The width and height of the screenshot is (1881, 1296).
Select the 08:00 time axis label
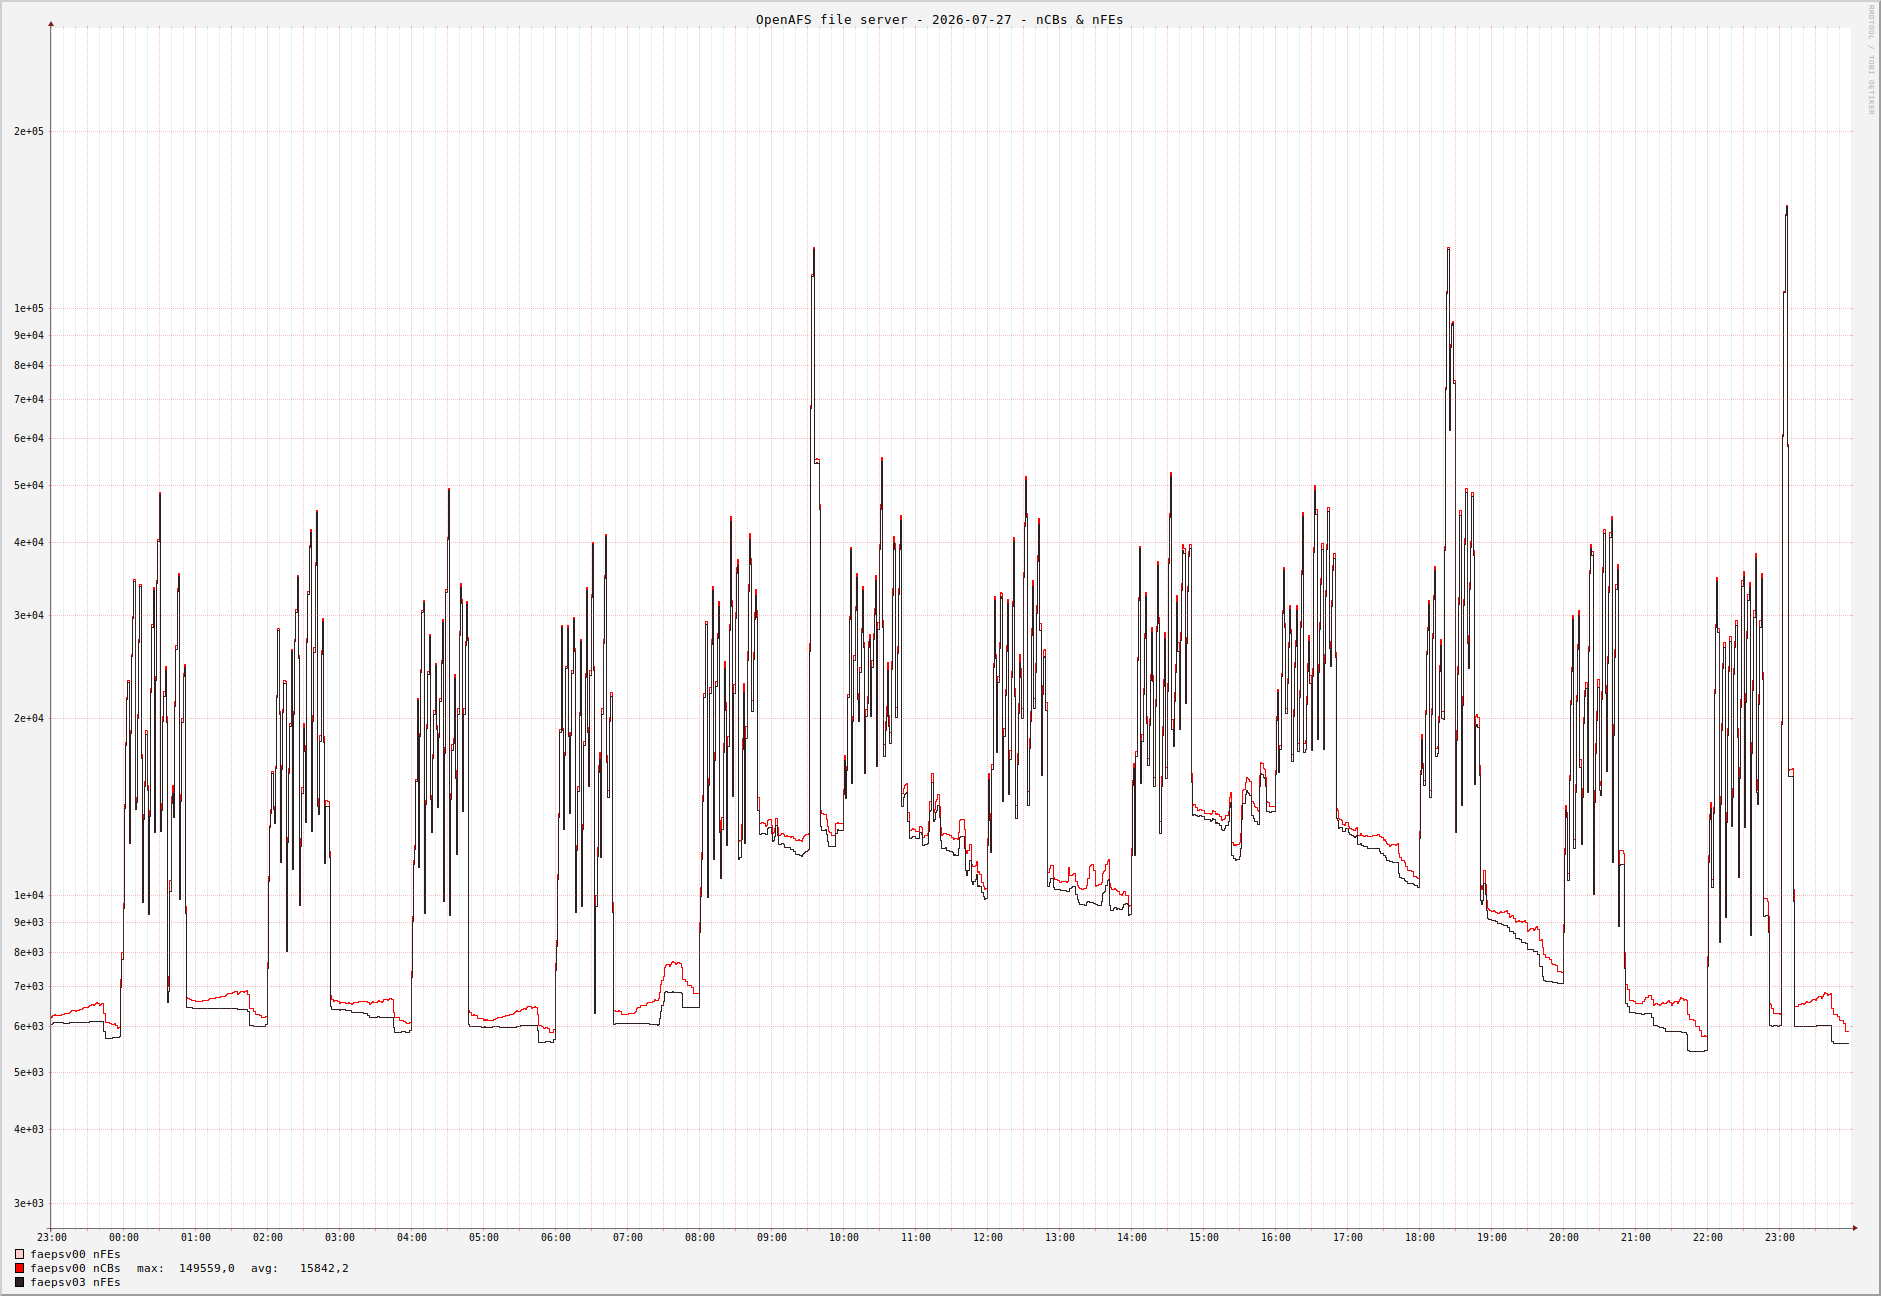coord(700,1238)
